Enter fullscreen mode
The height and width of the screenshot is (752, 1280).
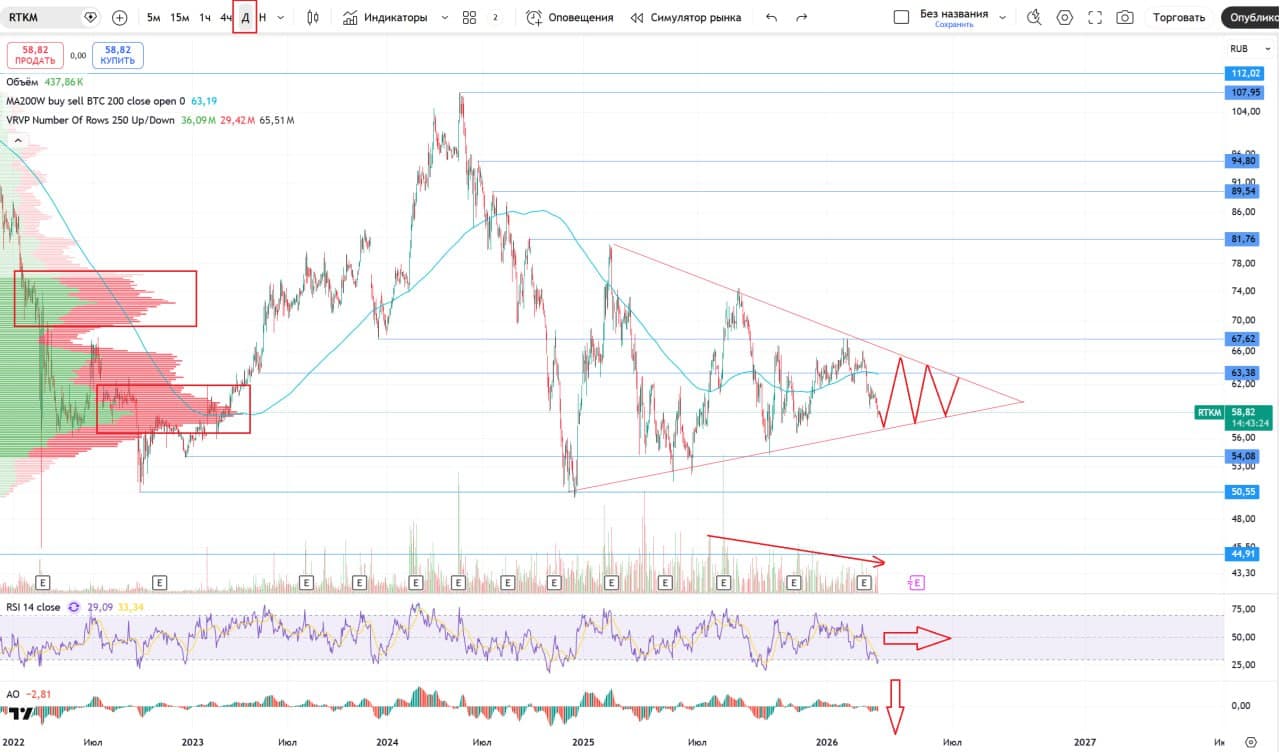[1095, 17]
